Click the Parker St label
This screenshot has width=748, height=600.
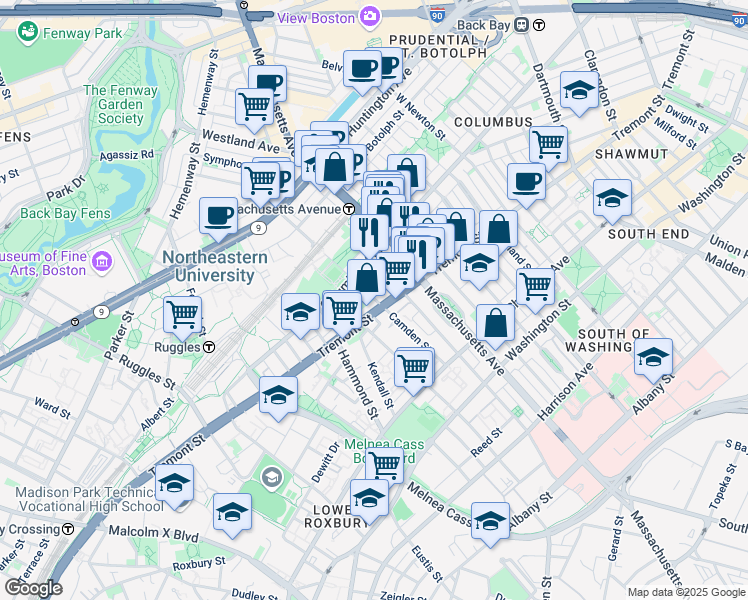119,335
